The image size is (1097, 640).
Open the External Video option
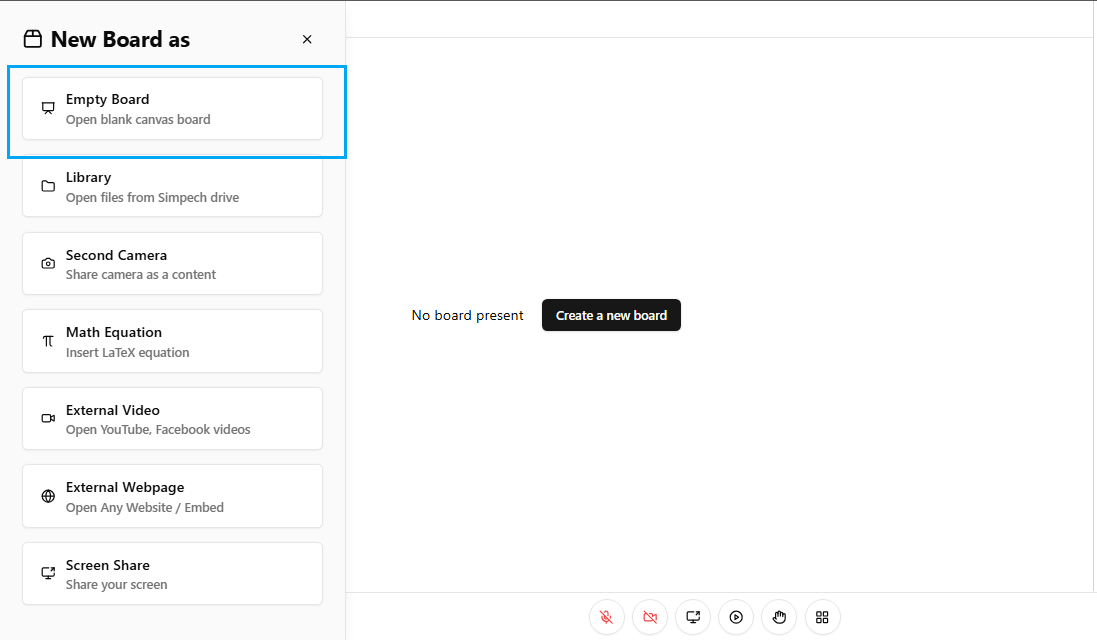172,419
